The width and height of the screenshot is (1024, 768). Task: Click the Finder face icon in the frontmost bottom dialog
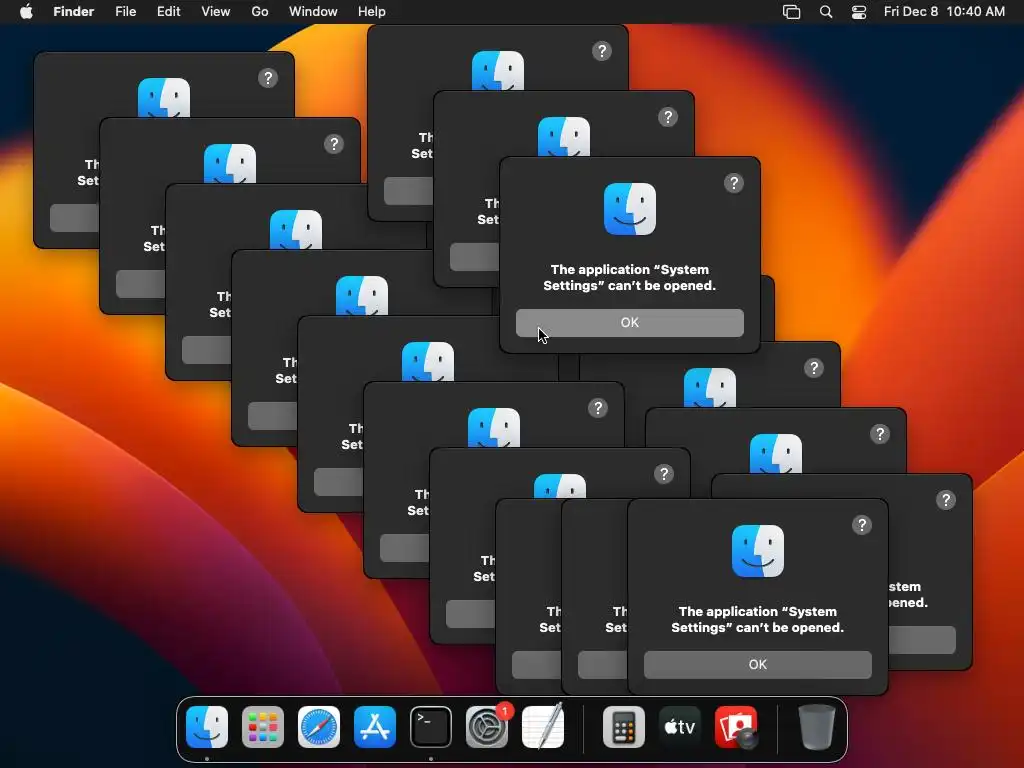tap(758, 551)
